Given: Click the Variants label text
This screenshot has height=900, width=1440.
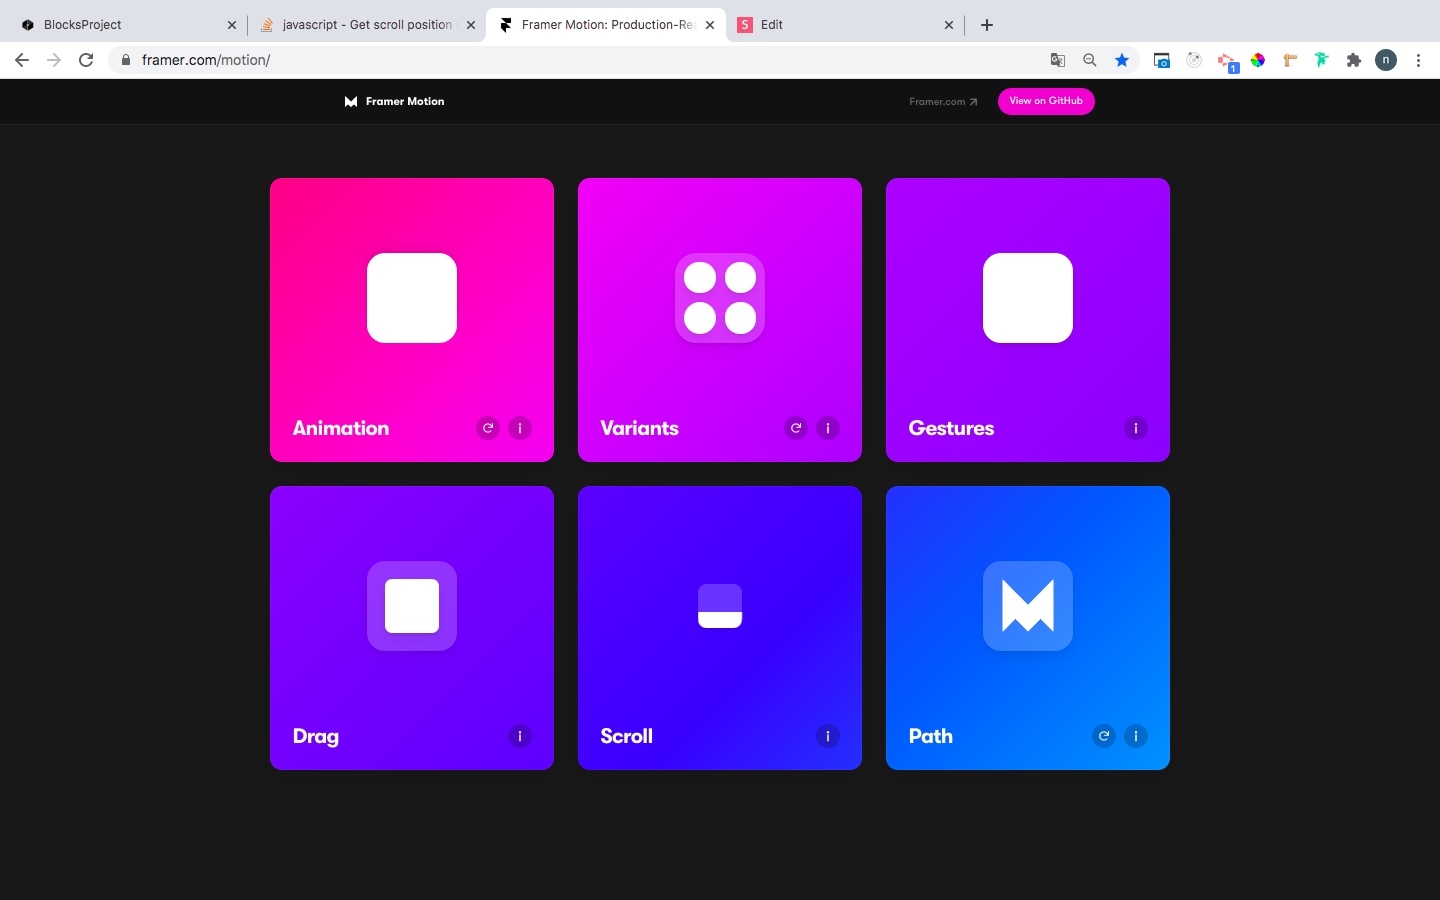Looking at the screenshot, I should (640, 428).
